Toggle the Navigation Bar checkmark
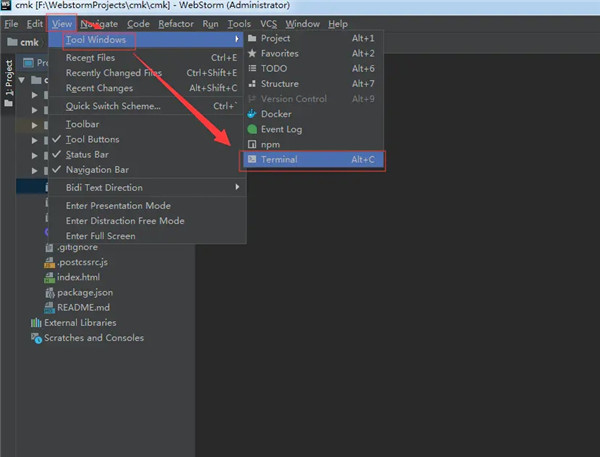This screenshot has height=457, width=600. pos(57,169)
